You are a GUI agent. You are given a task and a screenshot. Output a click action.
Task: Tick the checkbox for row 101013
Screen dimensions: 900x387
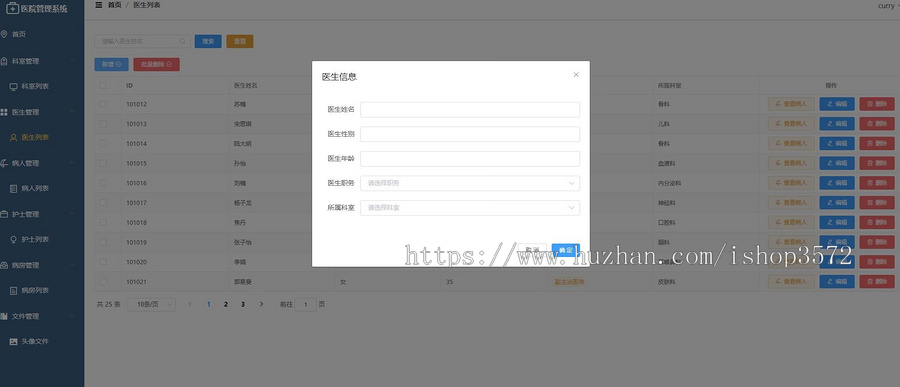point(103,123)
